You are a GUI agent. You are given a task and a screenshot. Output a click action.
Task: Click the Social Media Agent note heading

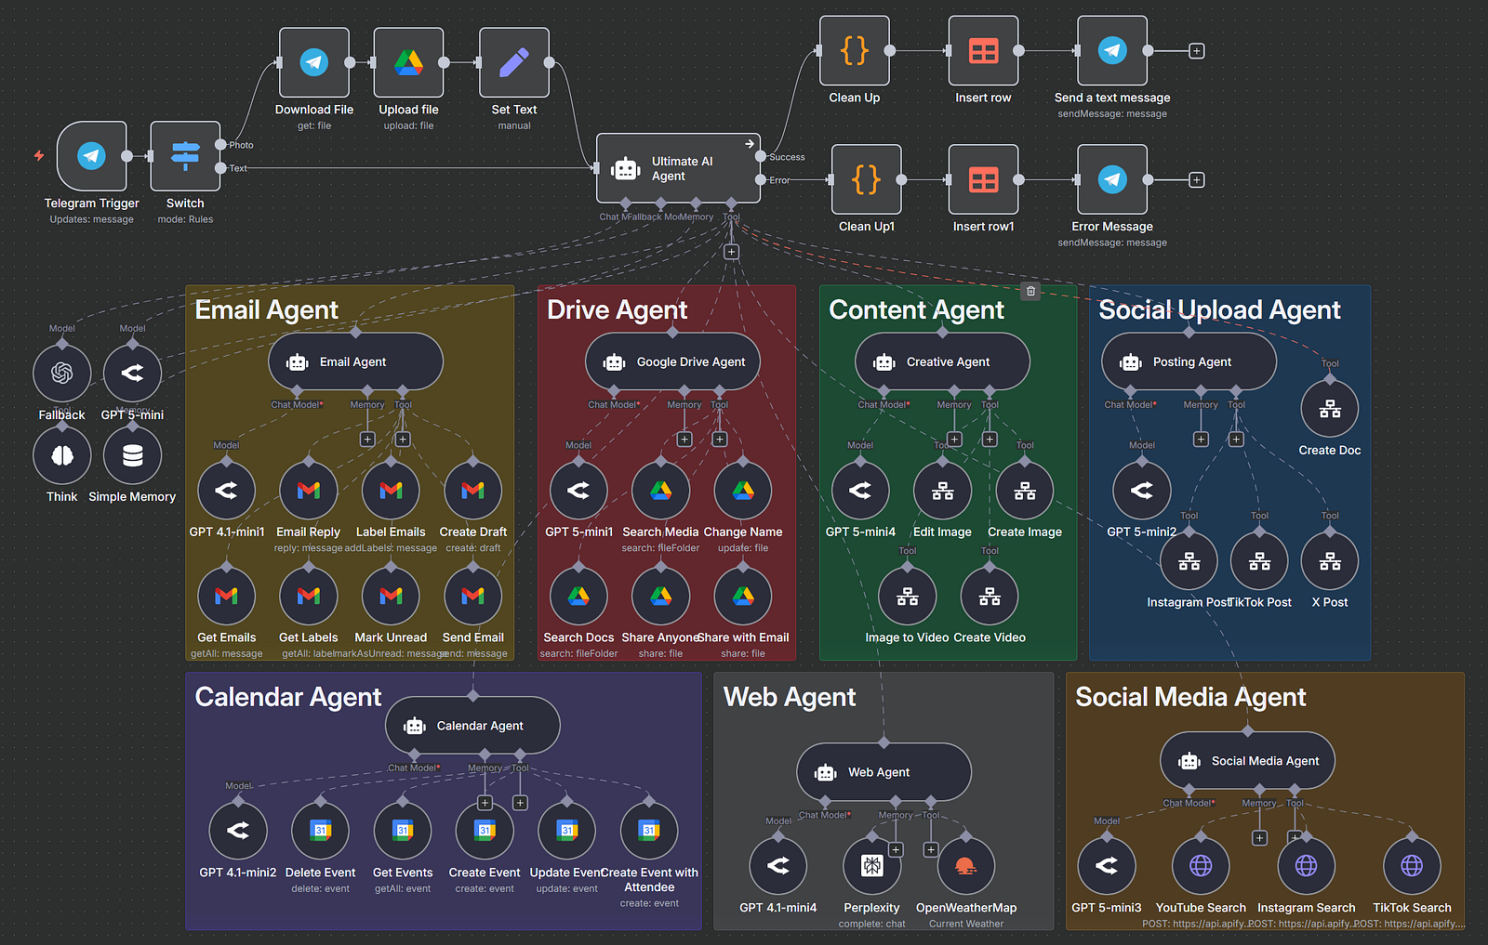click(x=1190, y=697)
